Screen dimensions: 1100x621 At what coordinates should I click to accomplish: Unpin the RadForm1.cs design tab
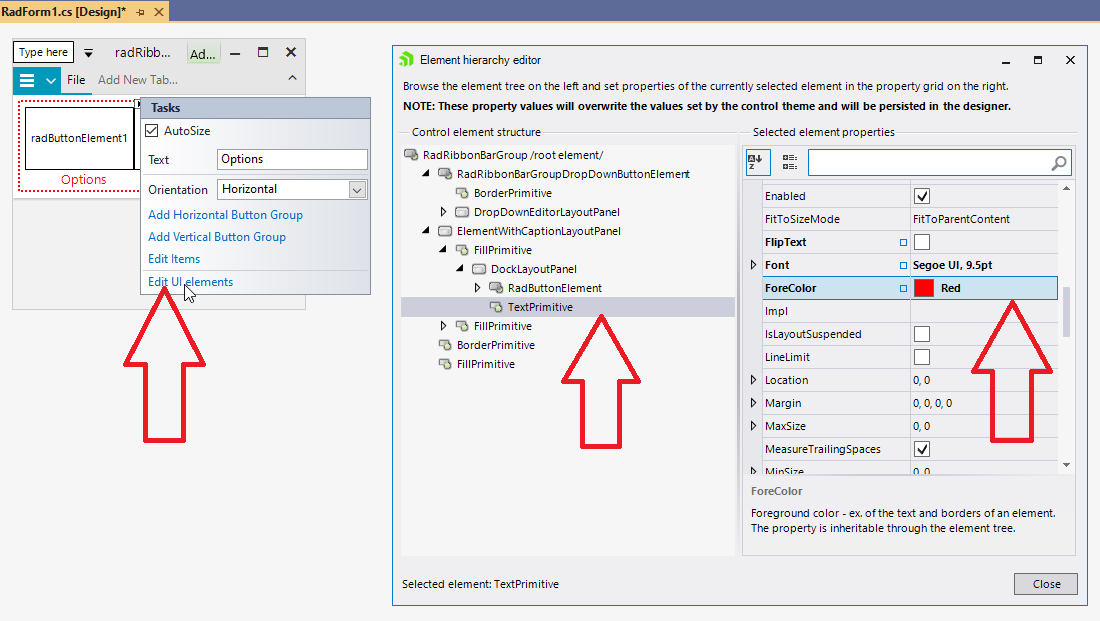140,12
